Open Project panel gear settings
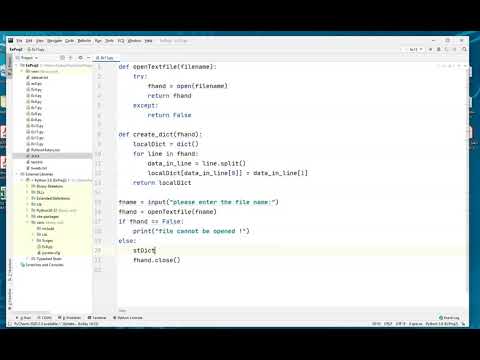 [x=80, y=58]
